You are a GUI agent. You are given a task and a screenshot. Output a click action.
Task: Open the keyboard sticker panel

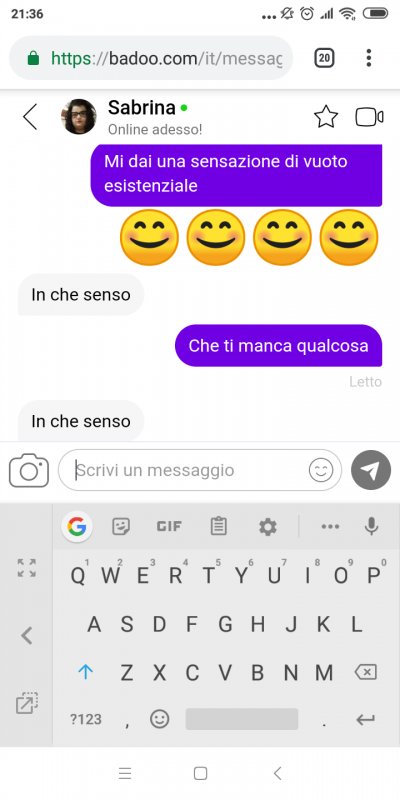tap(121, 526)
